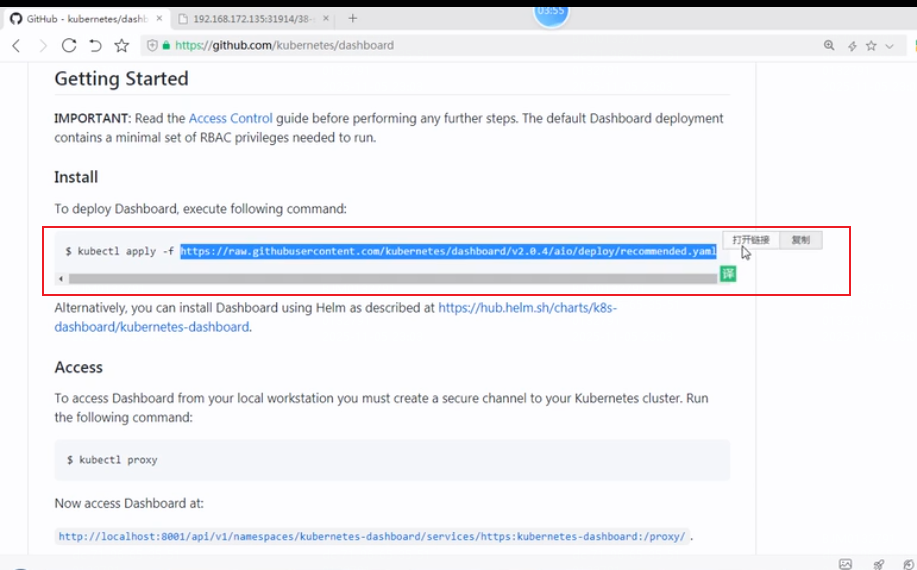Click the highlighted recommended.yaml URL

pyautogui.click(x=448, y=251)
